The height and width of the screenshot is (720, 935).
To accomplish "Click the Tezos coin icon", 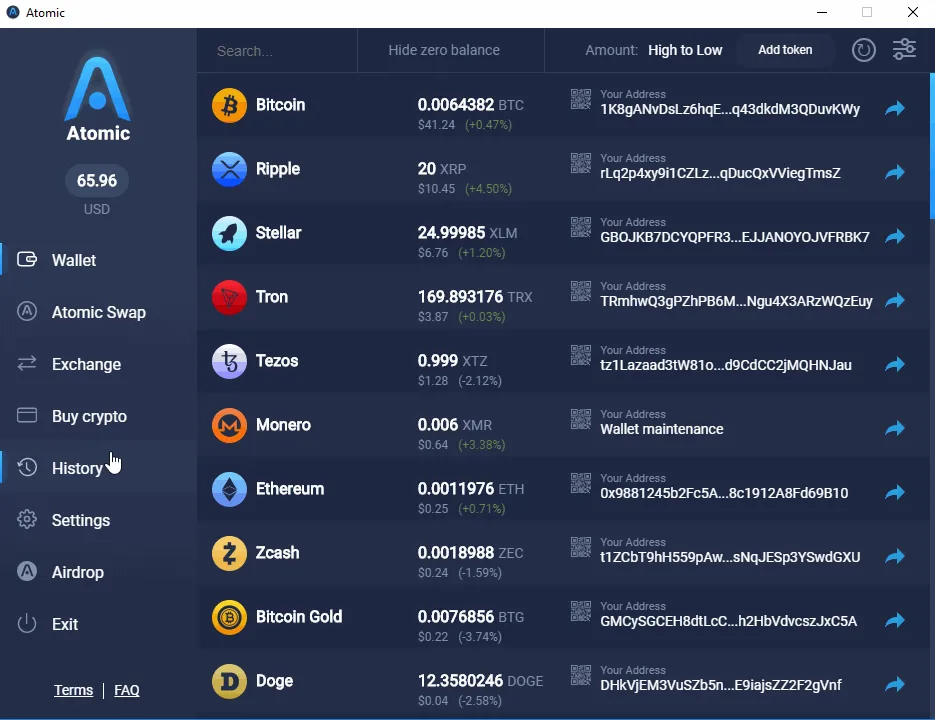I will (x=229, y=361).
